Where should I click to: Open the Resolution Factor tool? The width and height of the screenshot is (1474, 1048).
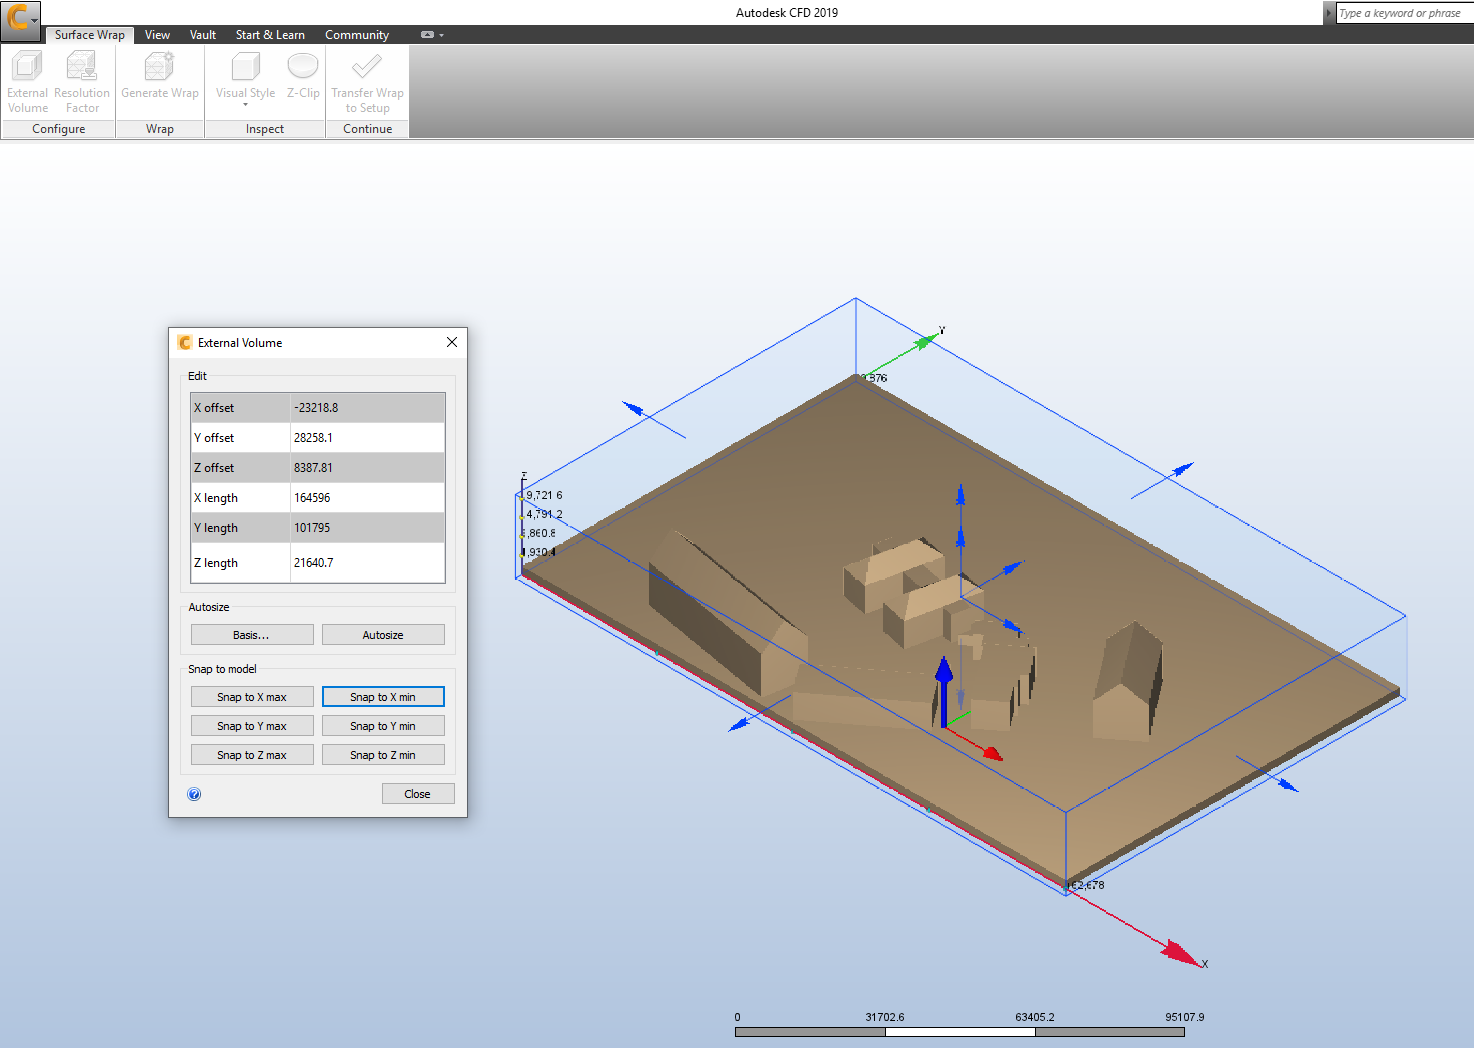click(x=82, y=81)
